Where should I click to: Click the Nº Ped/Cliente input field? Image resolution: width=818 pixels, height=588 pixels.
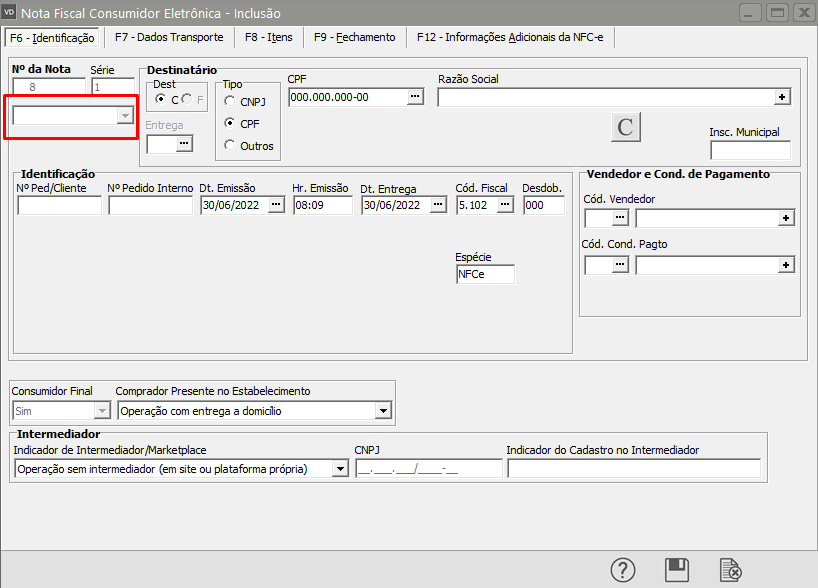point(60,205)
